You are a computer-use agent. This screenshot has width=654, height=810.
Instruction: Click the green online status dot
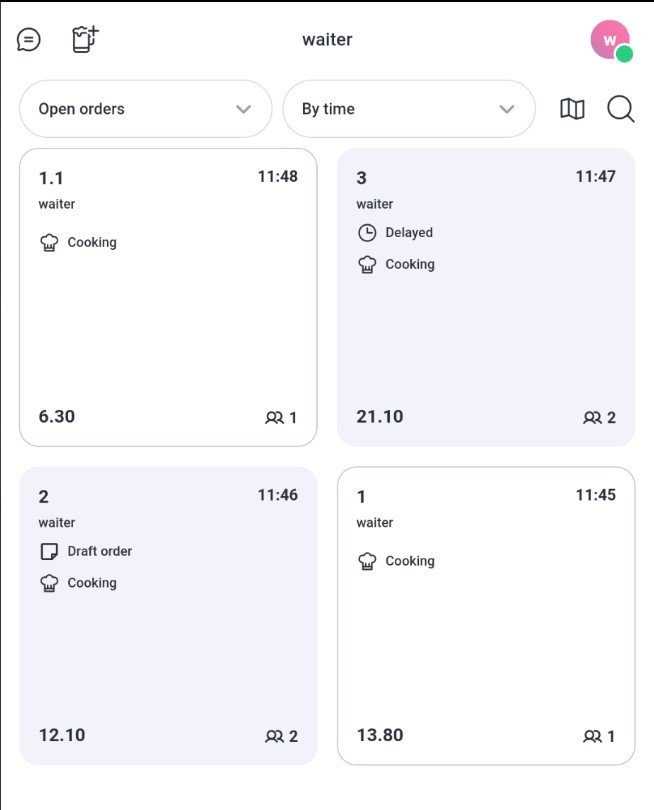[625, 54]
